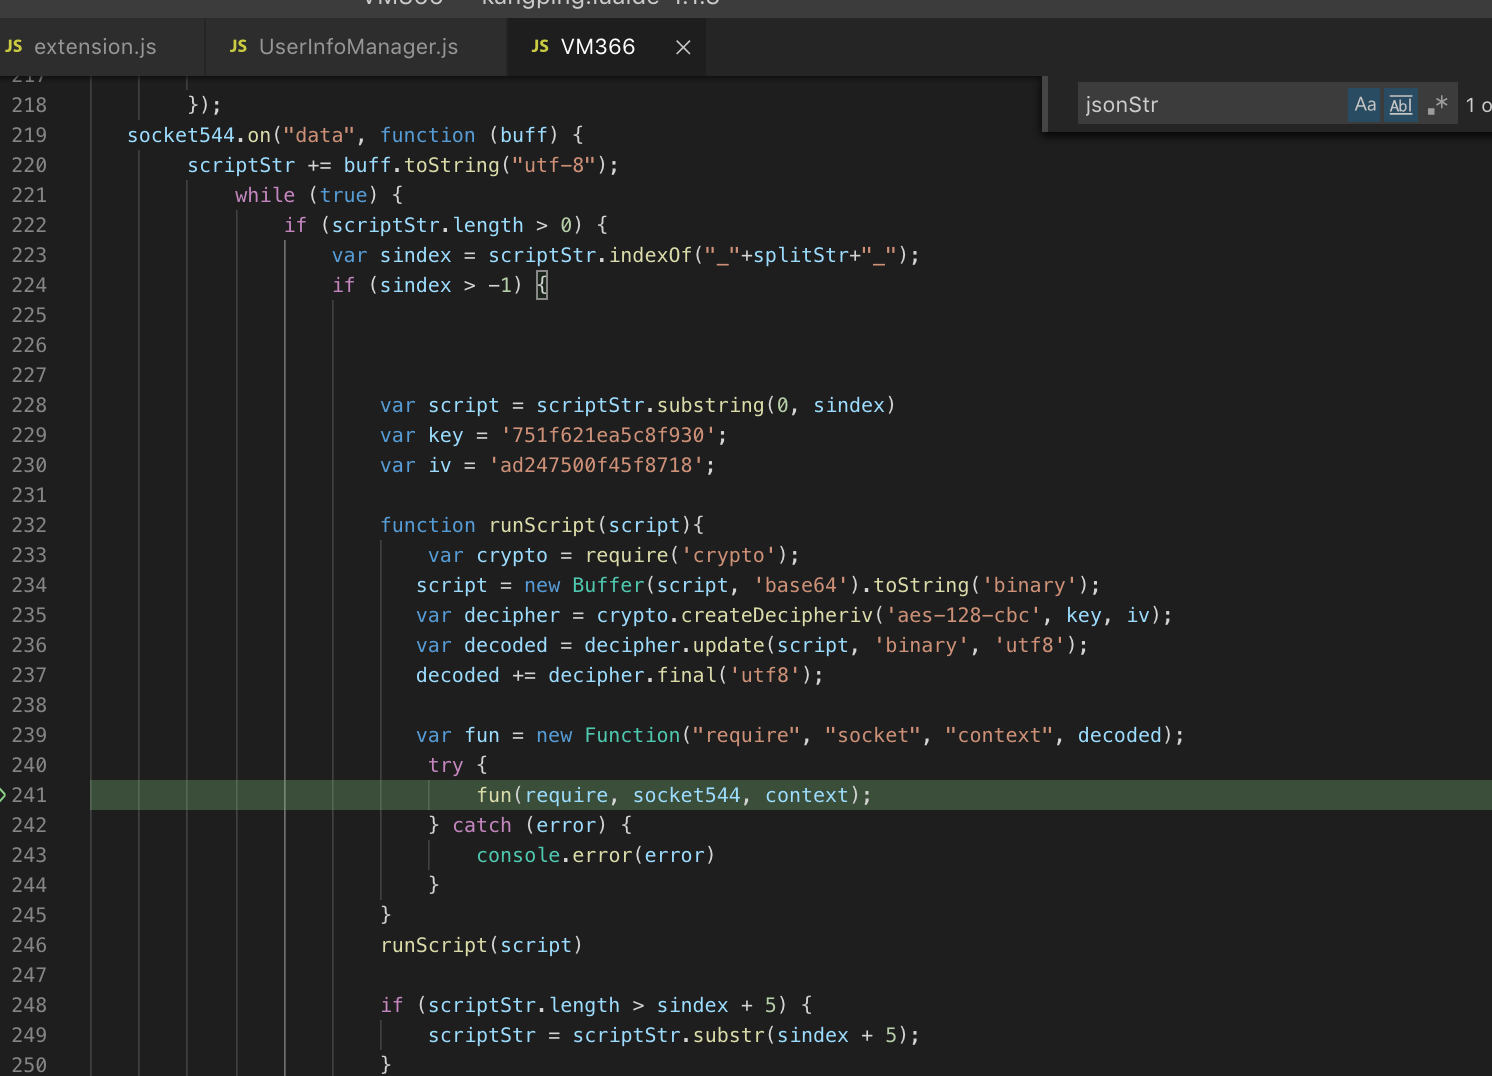Click line number 250 in the gutter
This screenshot has width=1492, height=1076.
click(29, 1065)
